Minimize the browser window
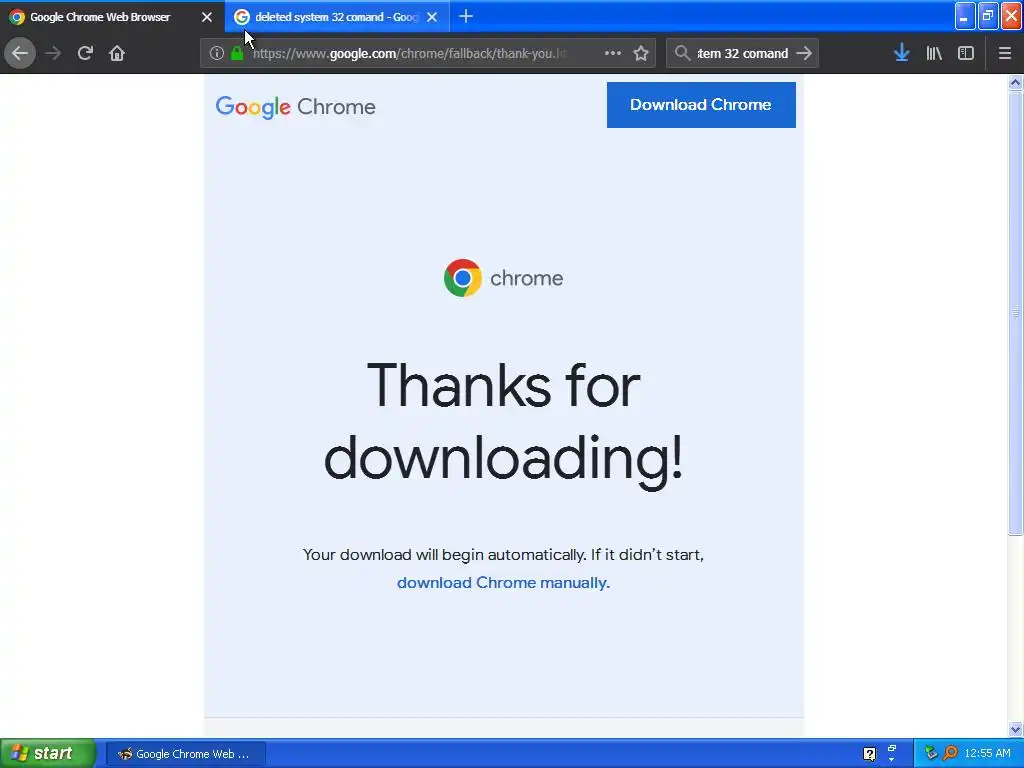Viewport: 1024px width, 768px height. coord(965,16)
